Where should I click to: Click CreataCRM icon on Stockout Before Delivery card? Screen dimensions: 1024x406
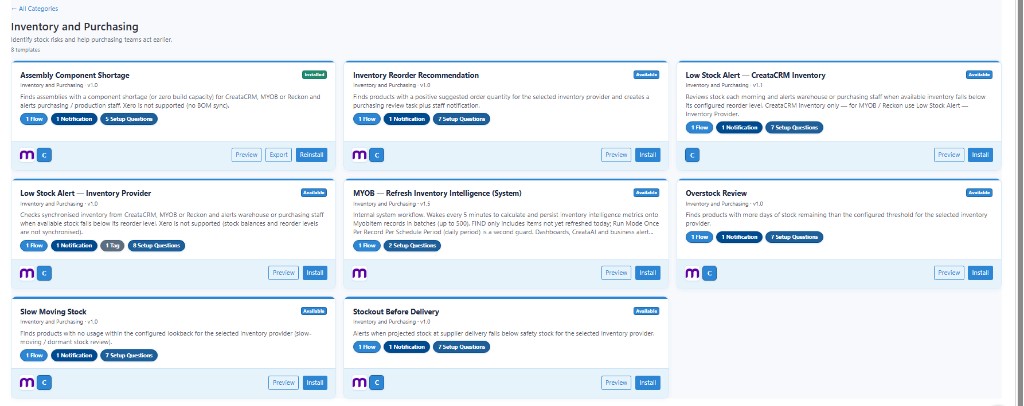pos(377,383)
